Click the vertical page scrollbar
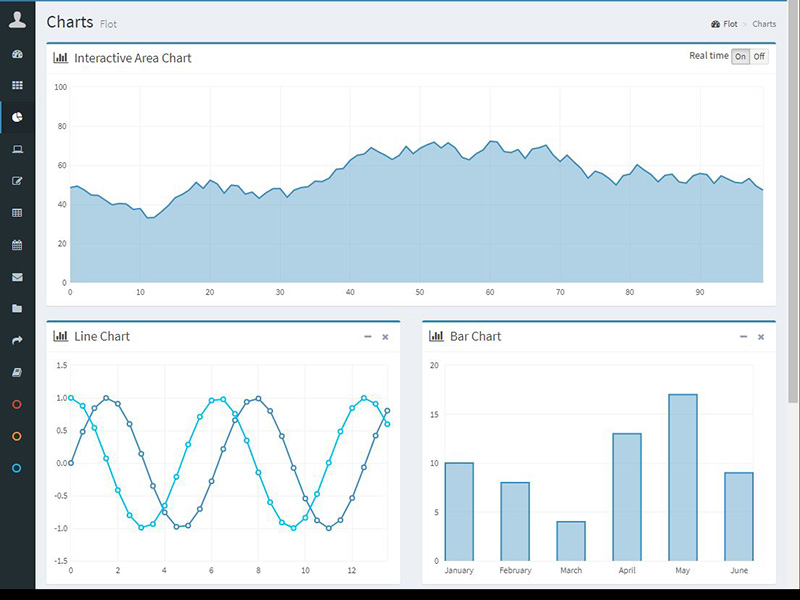This screenshot has height=600, width=800. pyautogui.click(x=793, y=202)
